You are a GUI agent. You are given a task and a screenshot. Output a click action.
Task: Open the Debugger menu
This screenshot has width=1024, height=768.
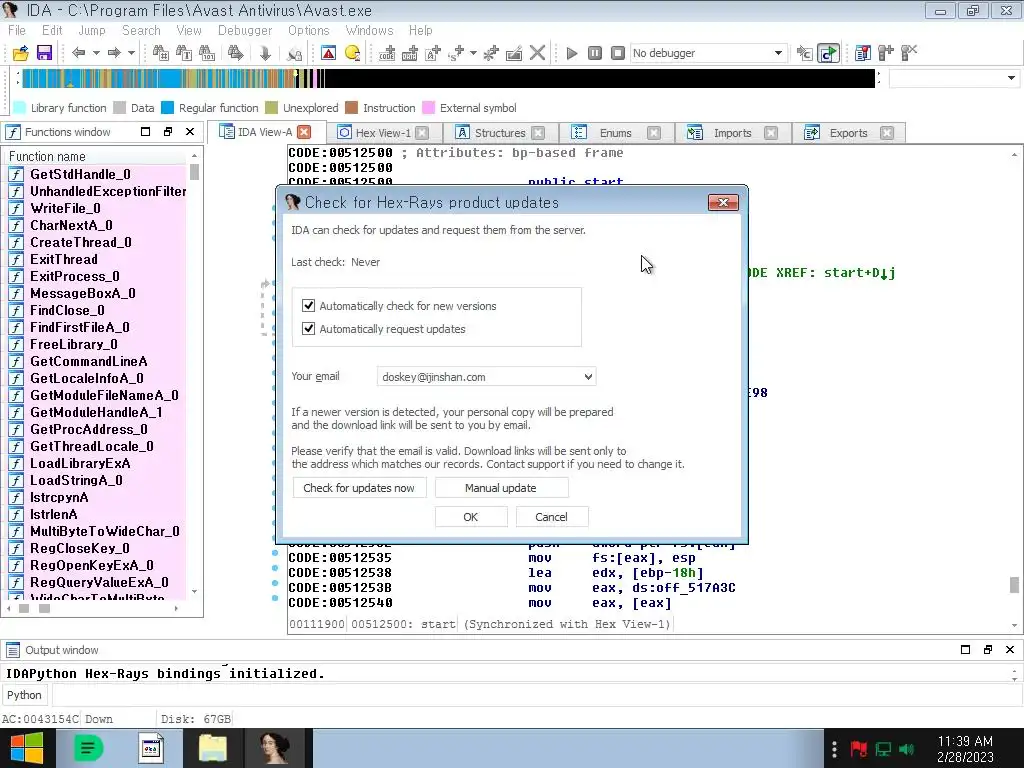pyautogui.click(x=245, y=30)
